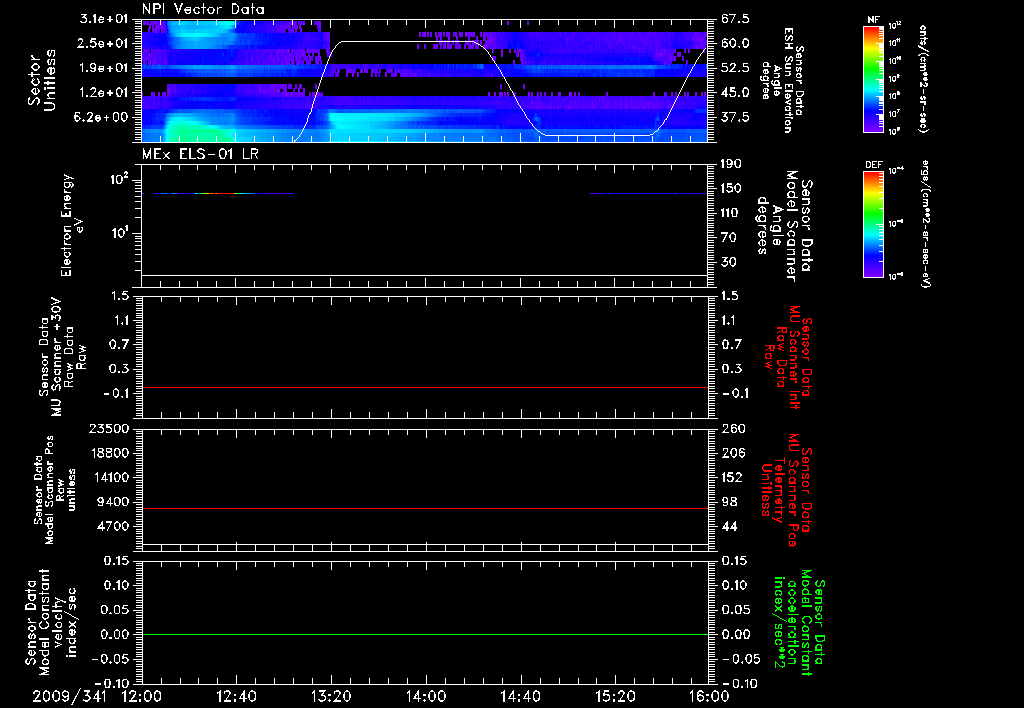Click the red MU Scanner Pos telemetry line
1024x708 pixels.
(x=424, y=508)
